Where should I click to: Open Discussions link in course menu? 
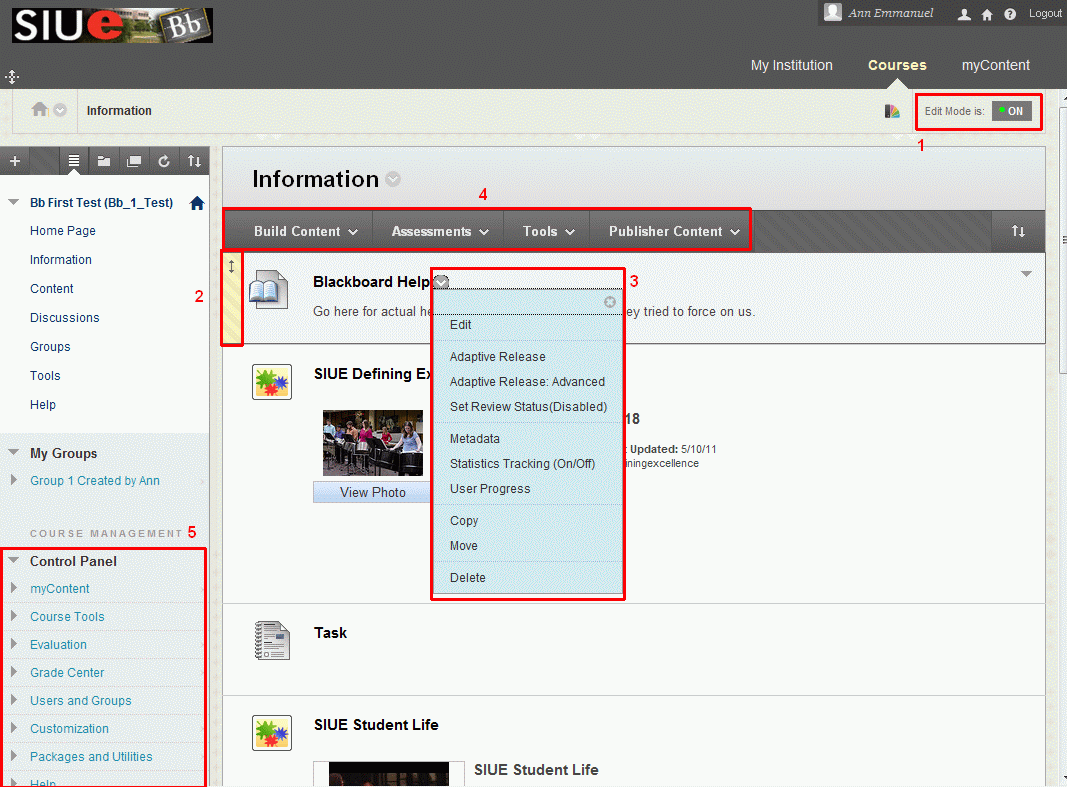click(x=65, y=318)
